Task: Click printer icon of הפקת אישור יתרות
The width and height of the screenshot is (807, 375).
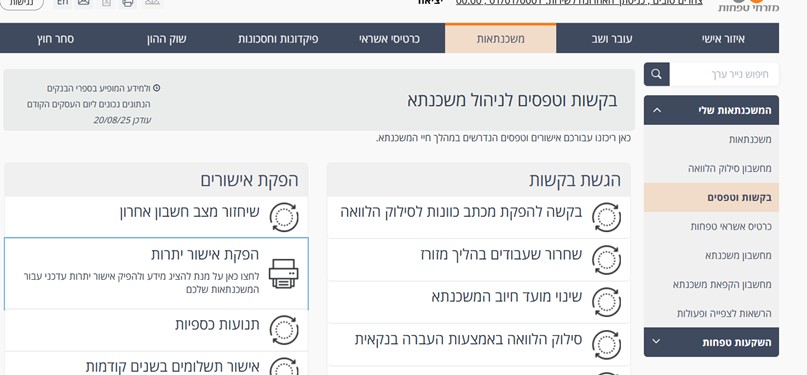Action: pyautogui.click(x=284, y=274)
